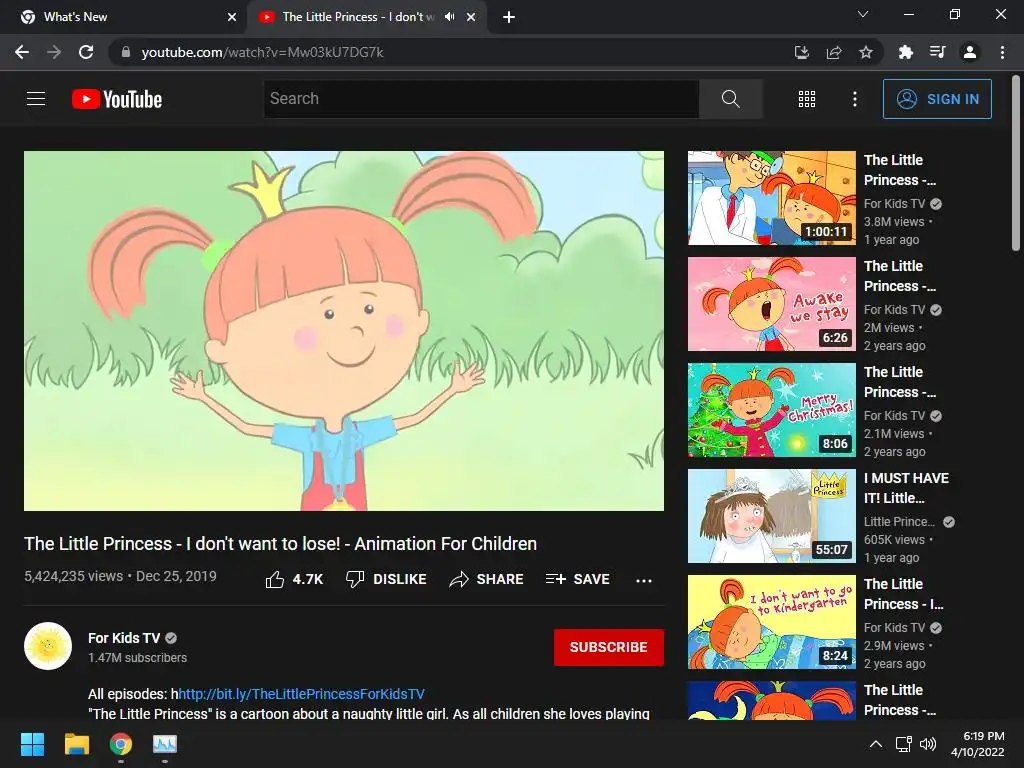This screenshot has height=768, width=1024.
Task: View site info via padlock icon
Action: [125, 52]
